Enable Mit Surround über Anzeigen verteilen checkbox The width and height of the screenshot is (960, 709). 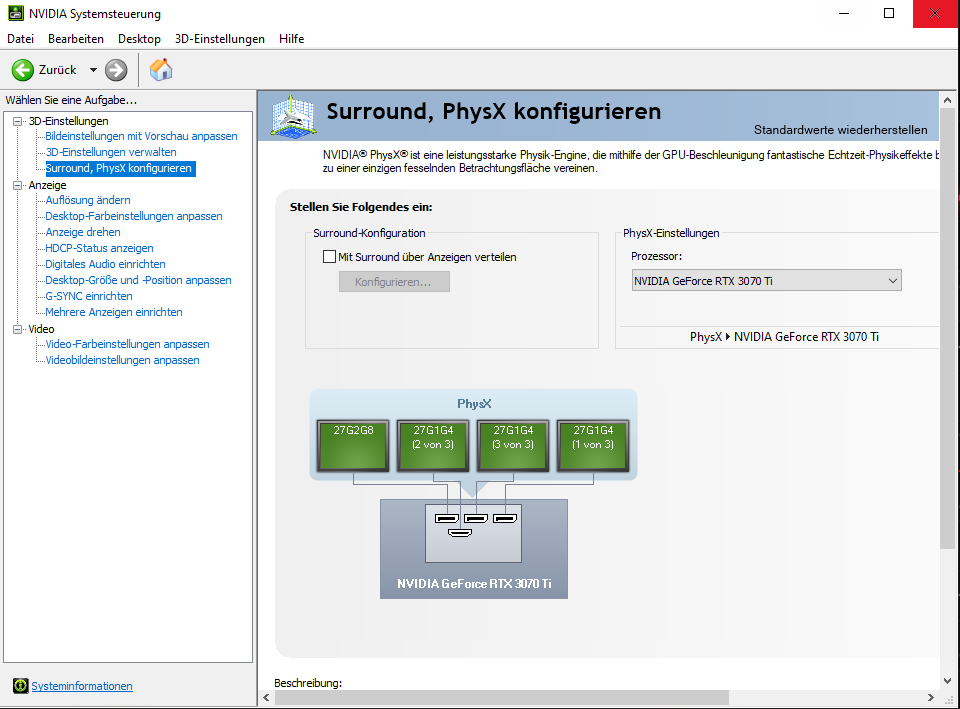(329, 257)
